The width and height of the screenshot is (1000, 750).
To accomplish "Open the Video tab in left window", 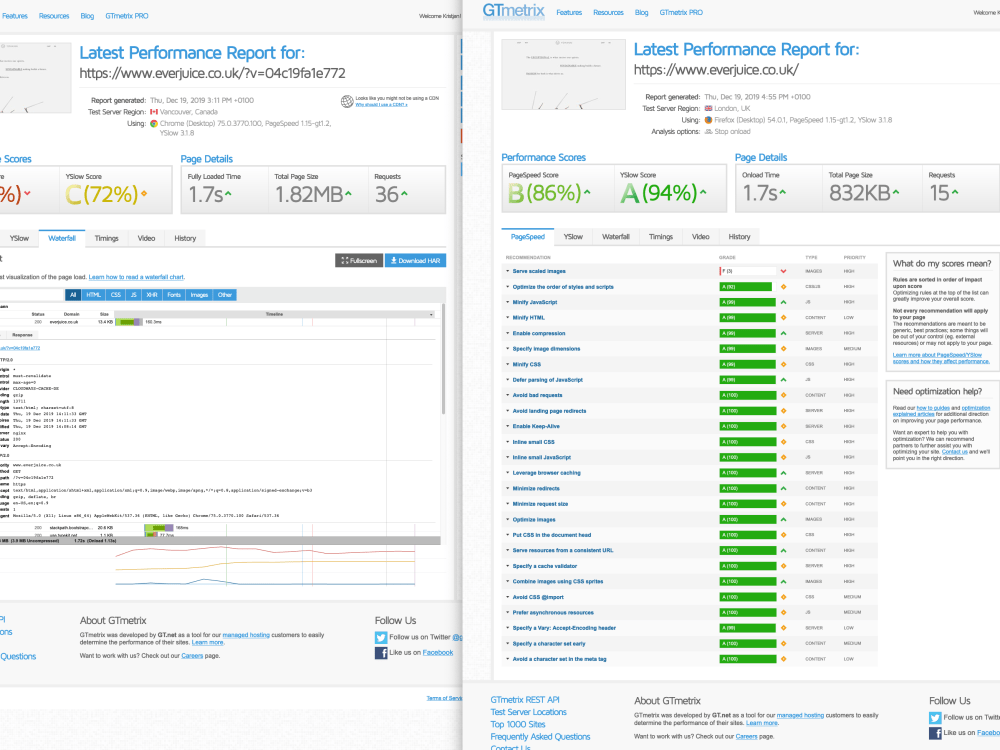I will [146, 239].
